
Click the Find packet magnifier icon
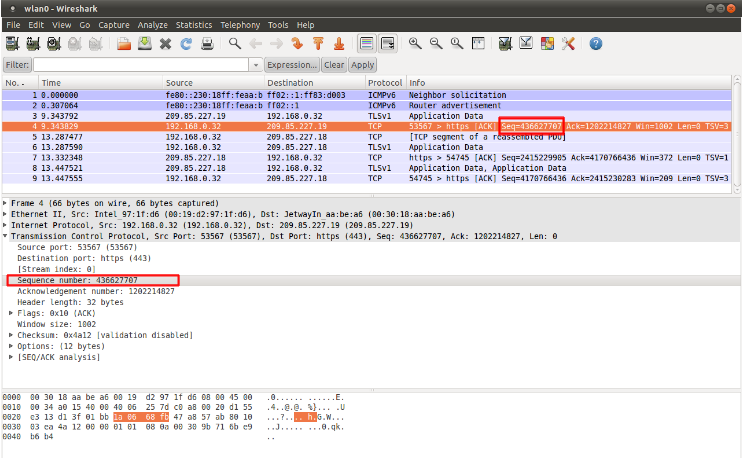[x=235, y=44]
